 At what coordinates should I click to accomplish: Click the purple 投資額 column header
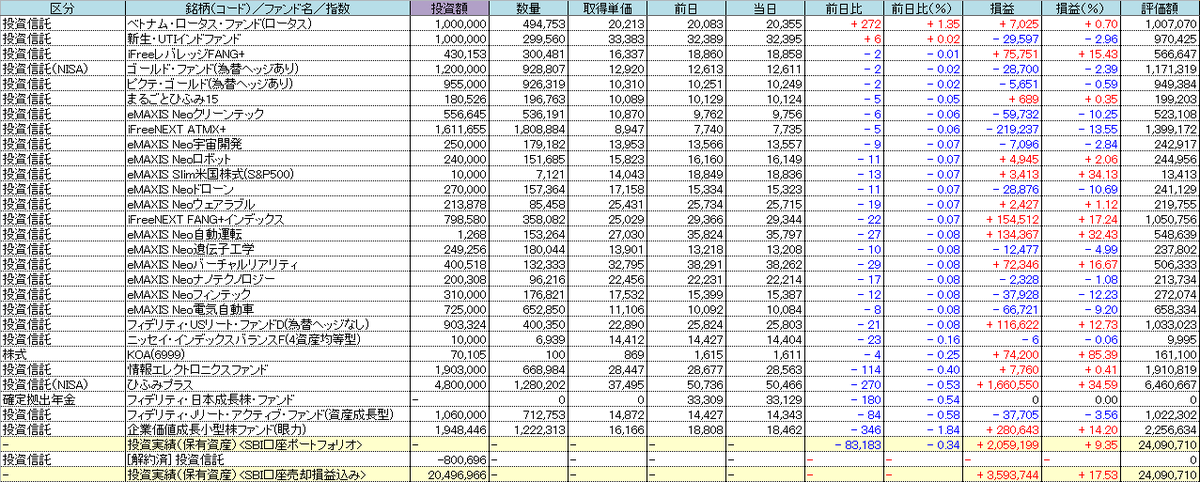tap(450, 8)
